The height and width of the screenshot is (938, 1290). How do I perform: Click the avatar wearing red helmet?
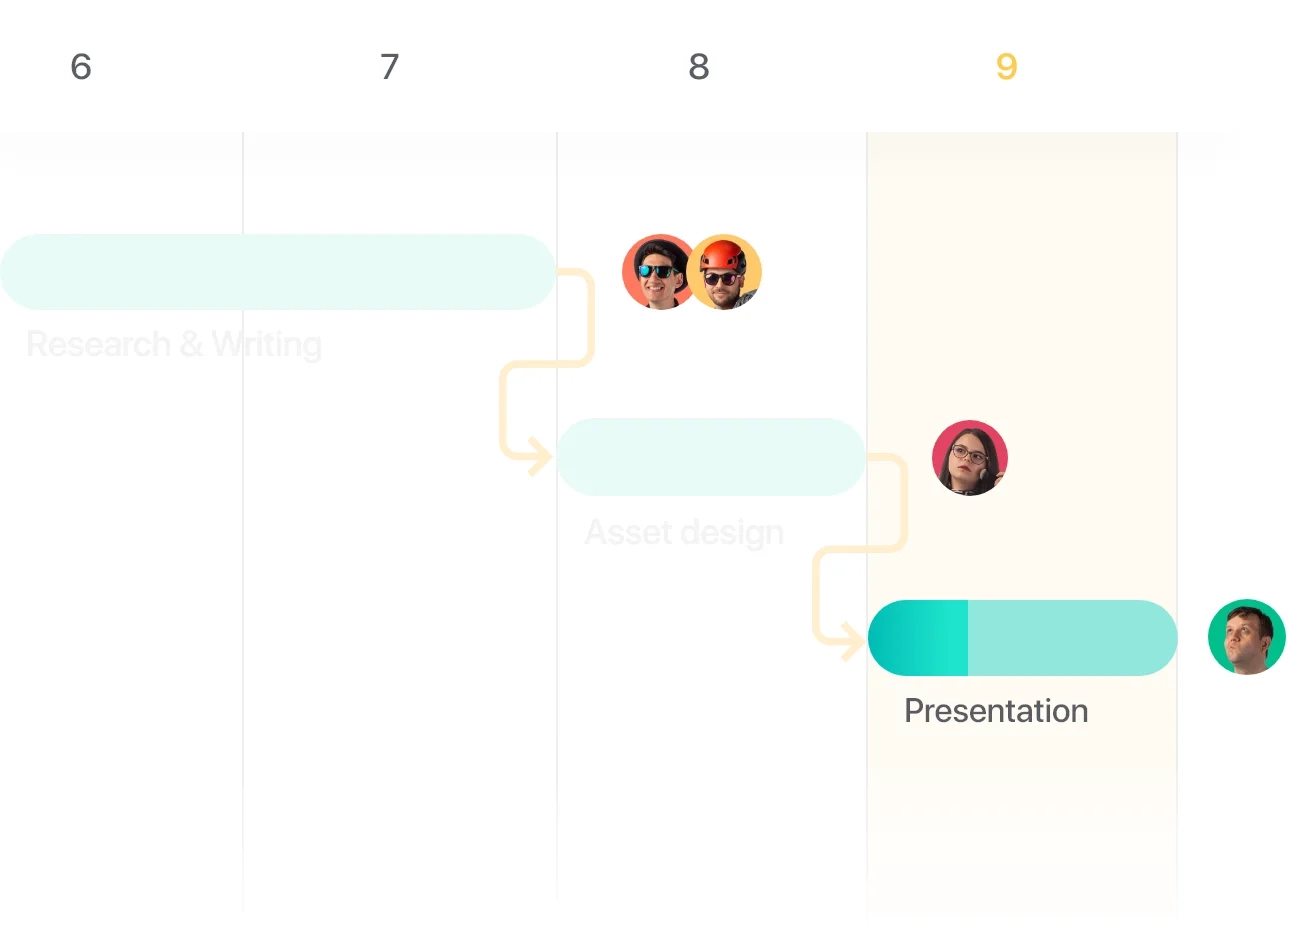pos(725,272)
